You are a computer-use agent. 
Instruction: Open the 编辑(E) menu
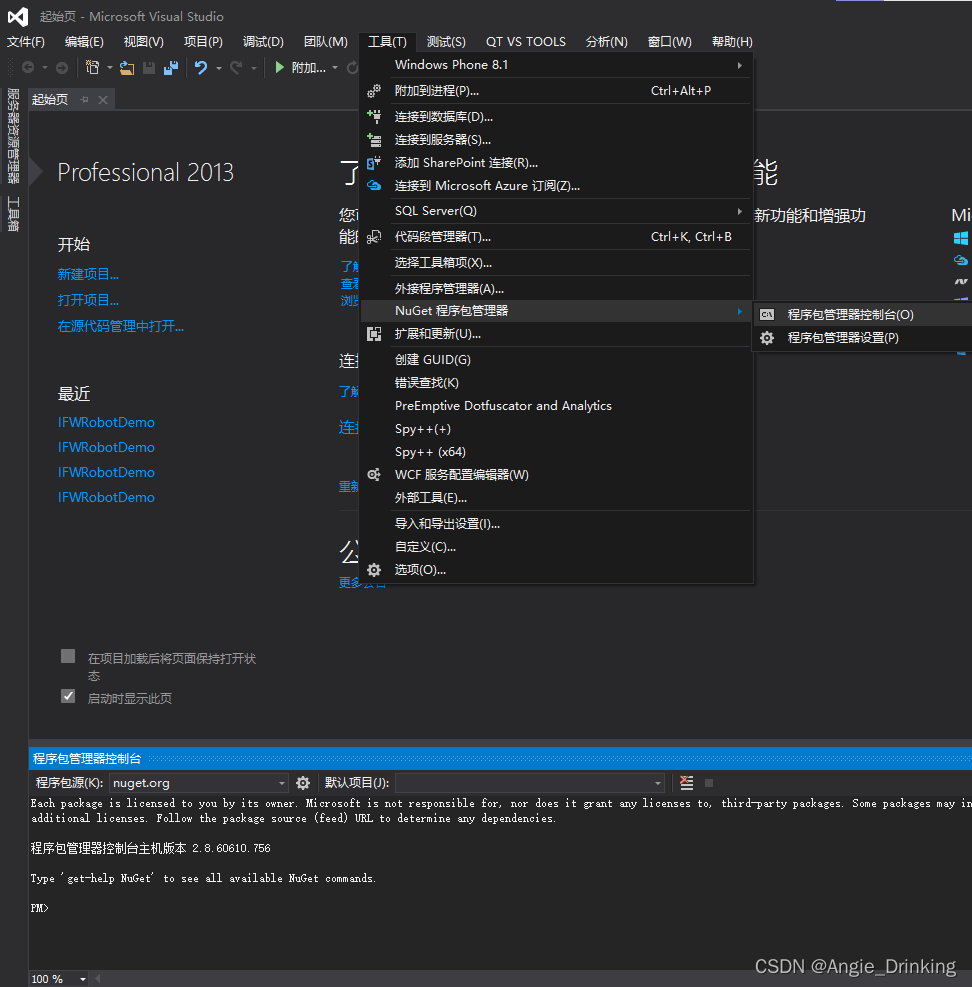coord(84,42)
